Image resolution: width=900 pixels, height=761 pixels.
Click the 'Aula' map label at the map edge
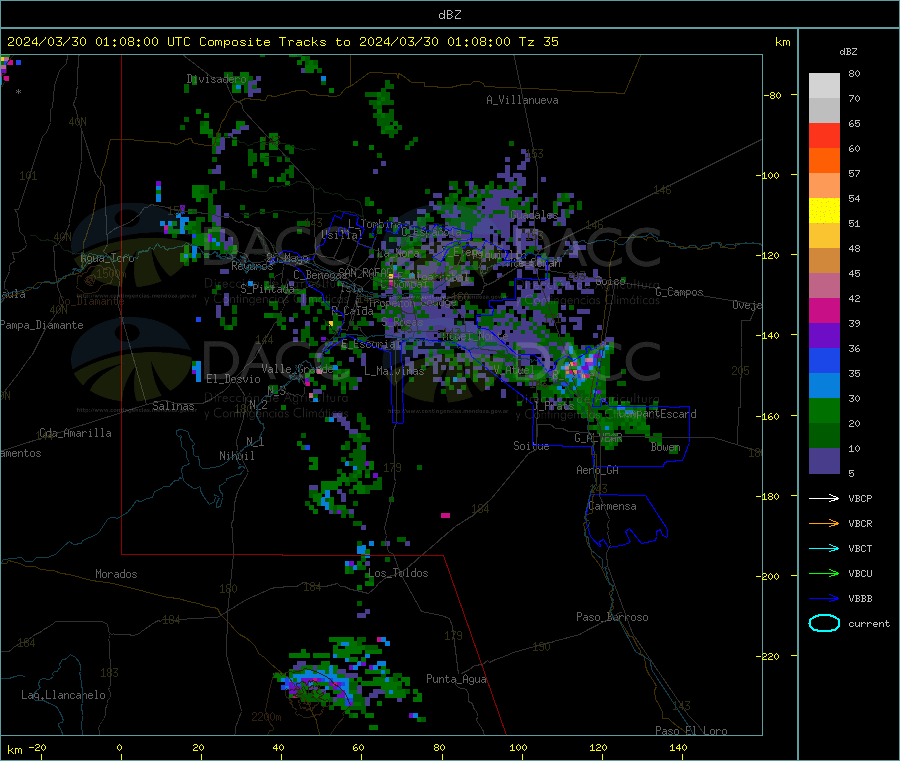[x=13, y=294]
